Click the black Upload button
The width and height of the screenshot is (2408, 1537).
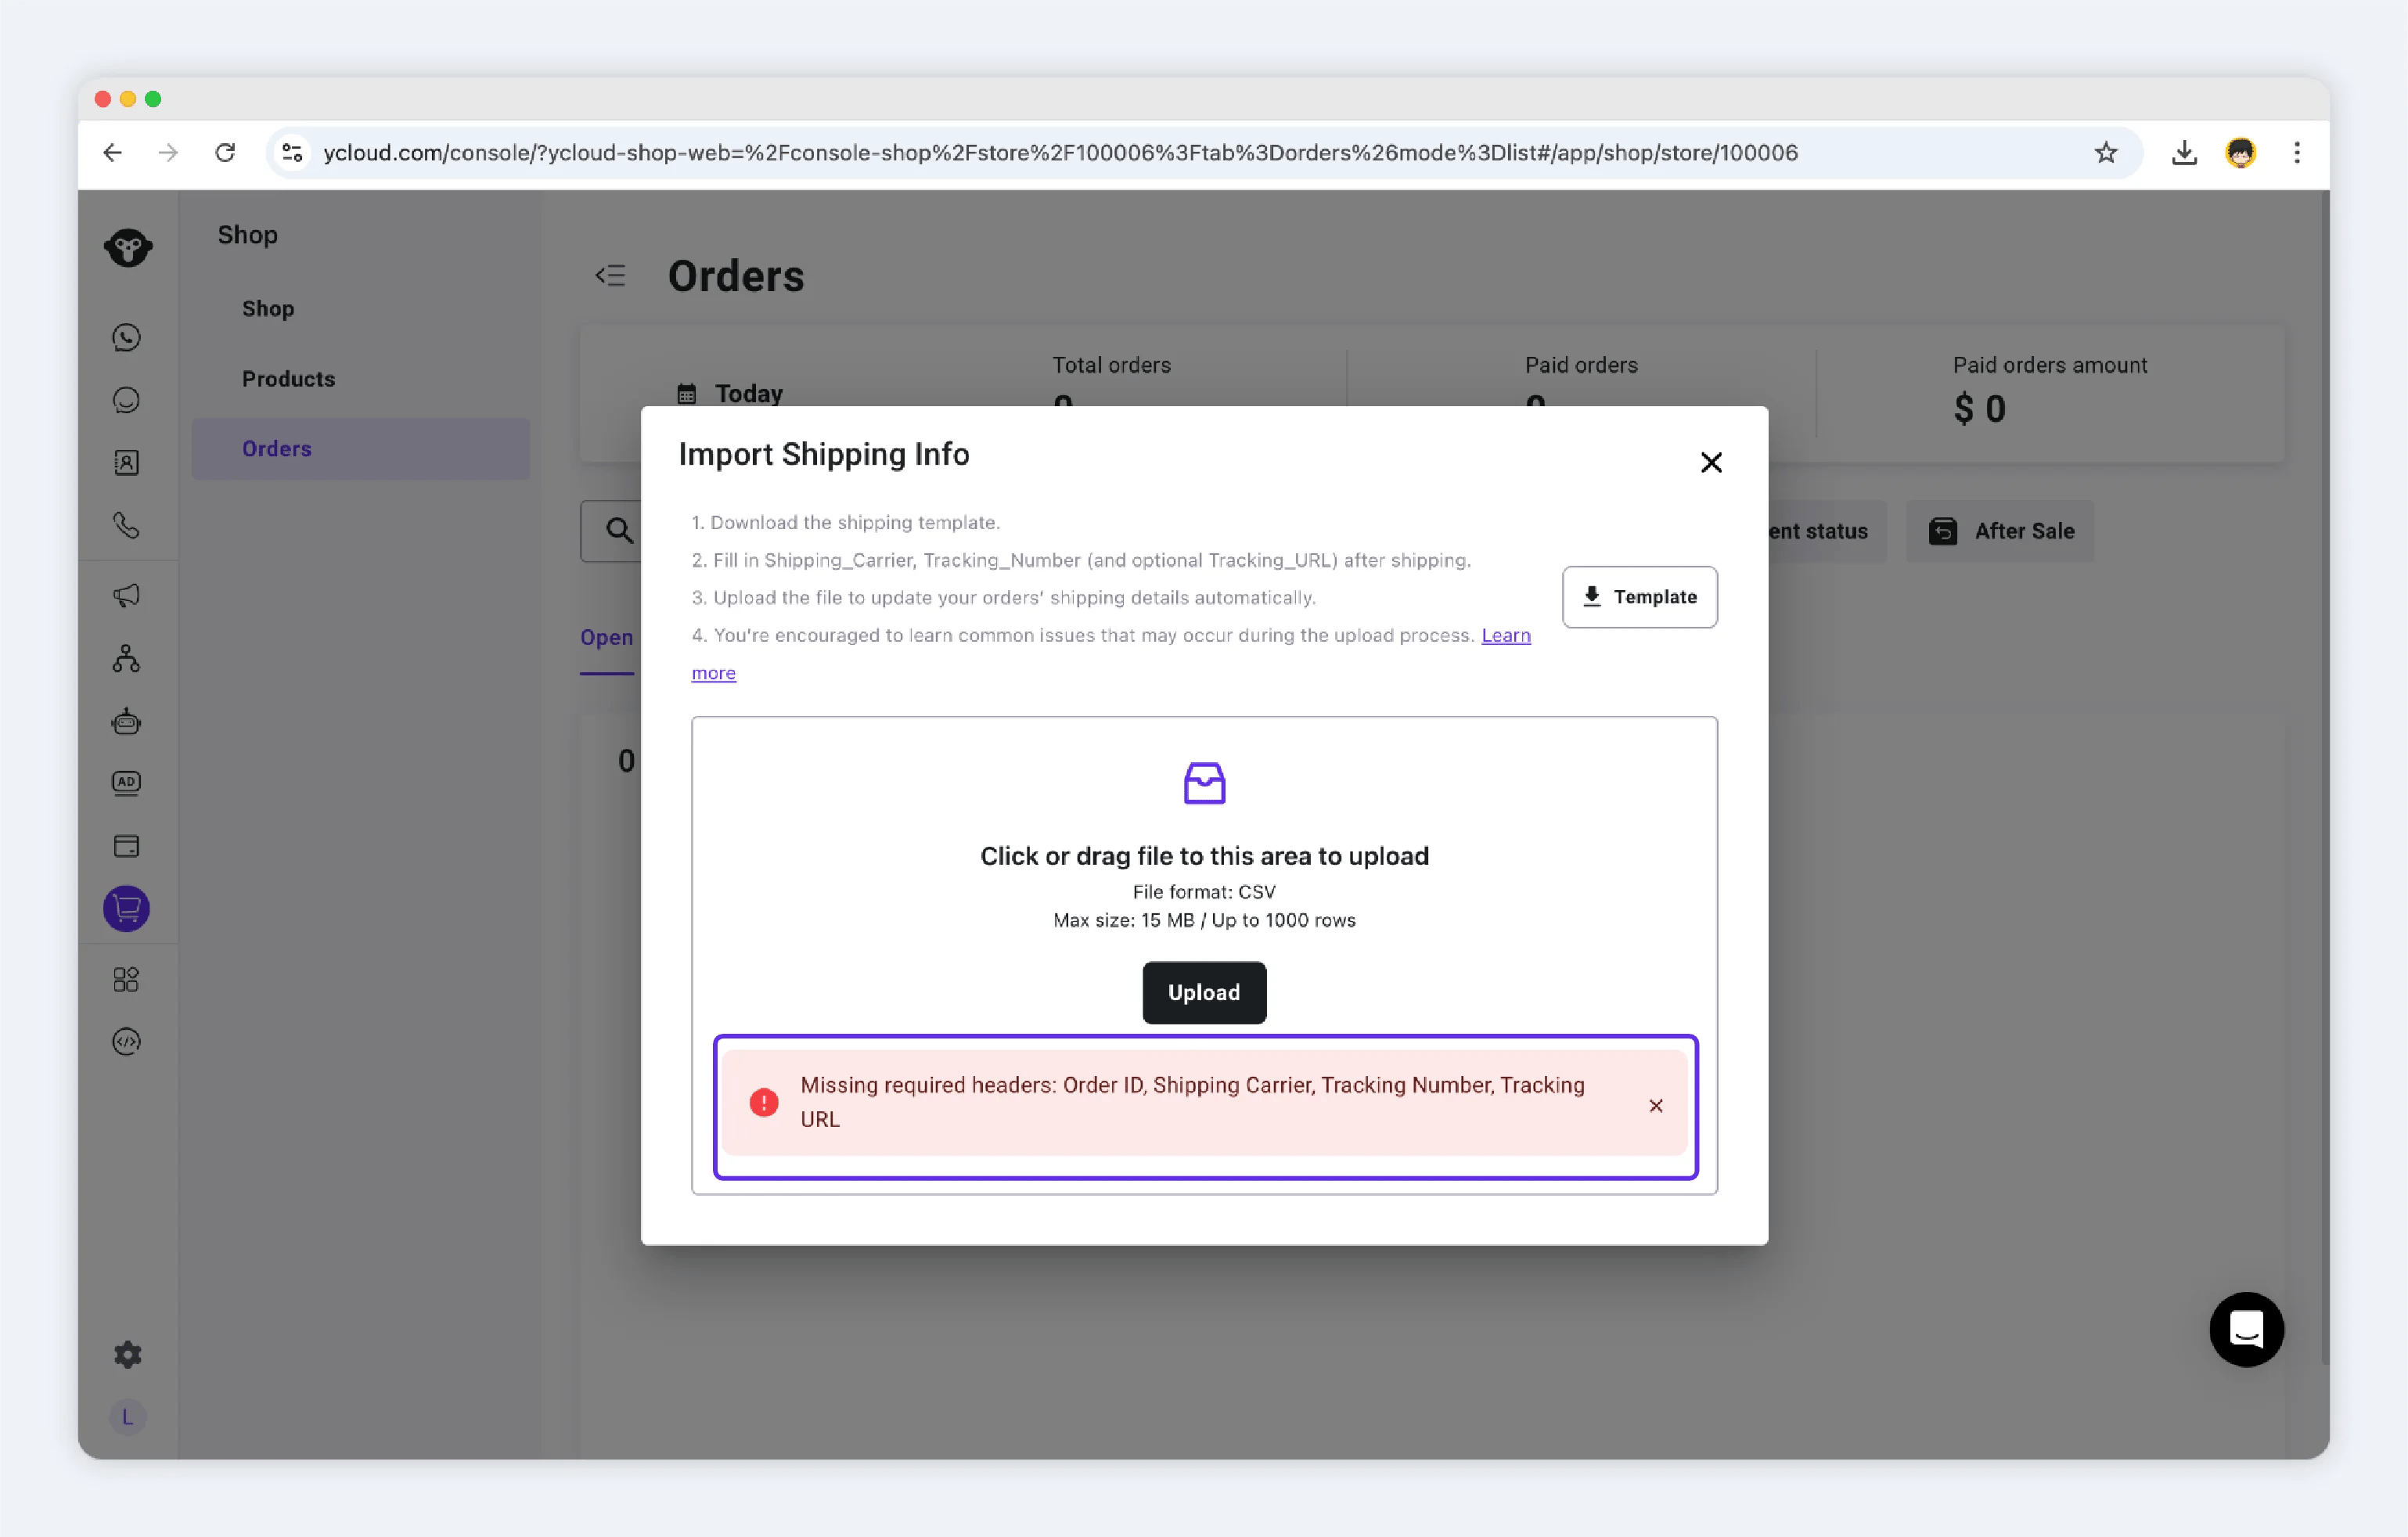[x=1204, y=993]
